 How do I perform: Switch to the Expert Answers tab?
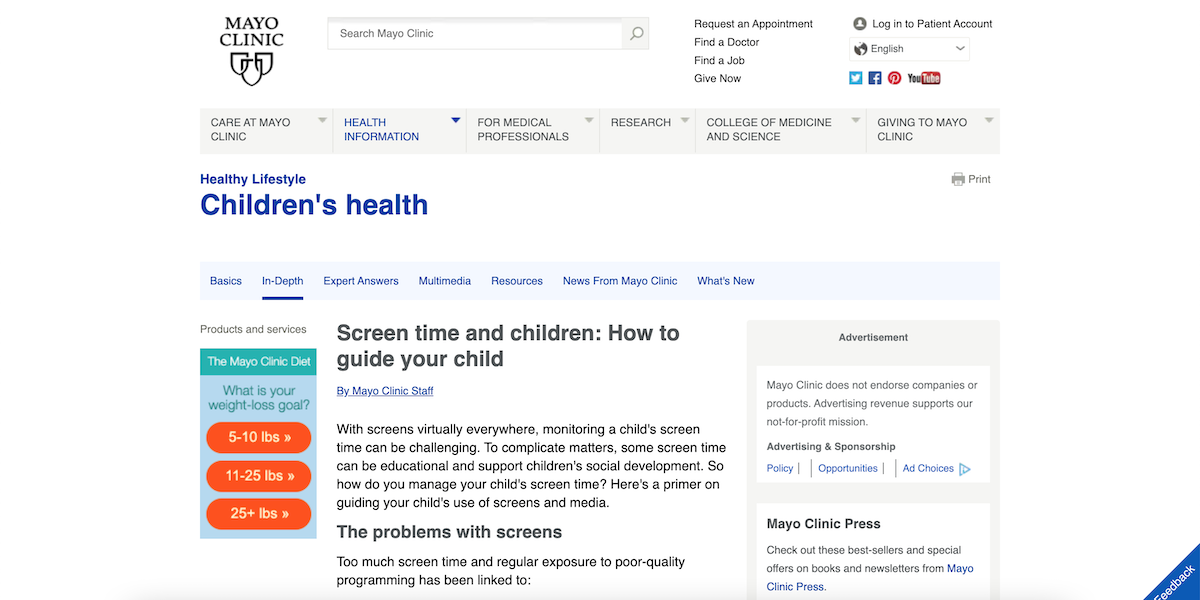(x=361, y=281)
